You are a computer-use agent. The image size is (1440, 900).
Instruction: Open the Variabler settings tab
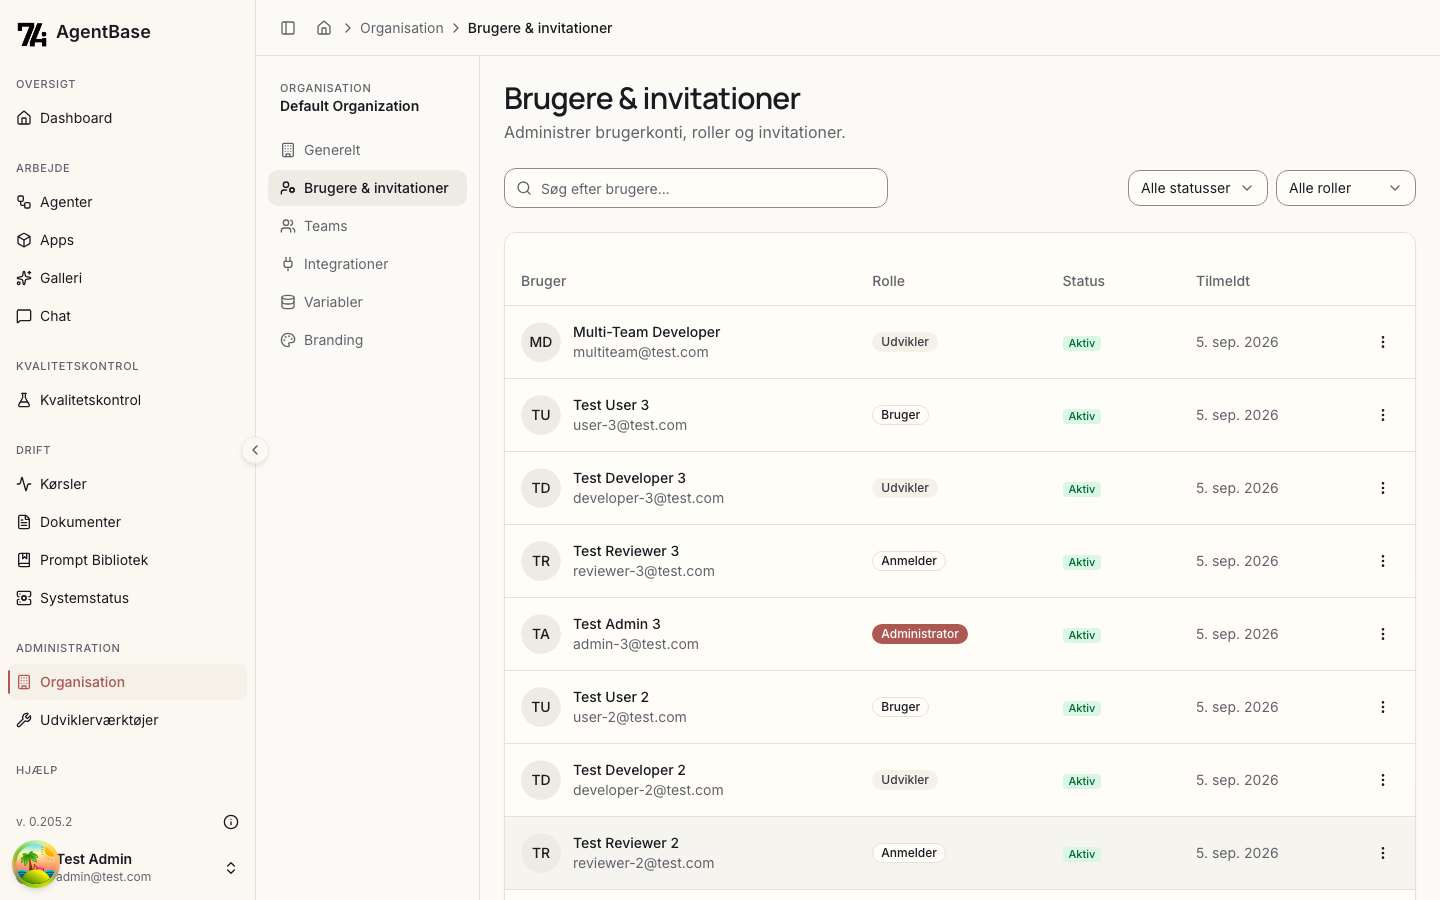[367, 302]
